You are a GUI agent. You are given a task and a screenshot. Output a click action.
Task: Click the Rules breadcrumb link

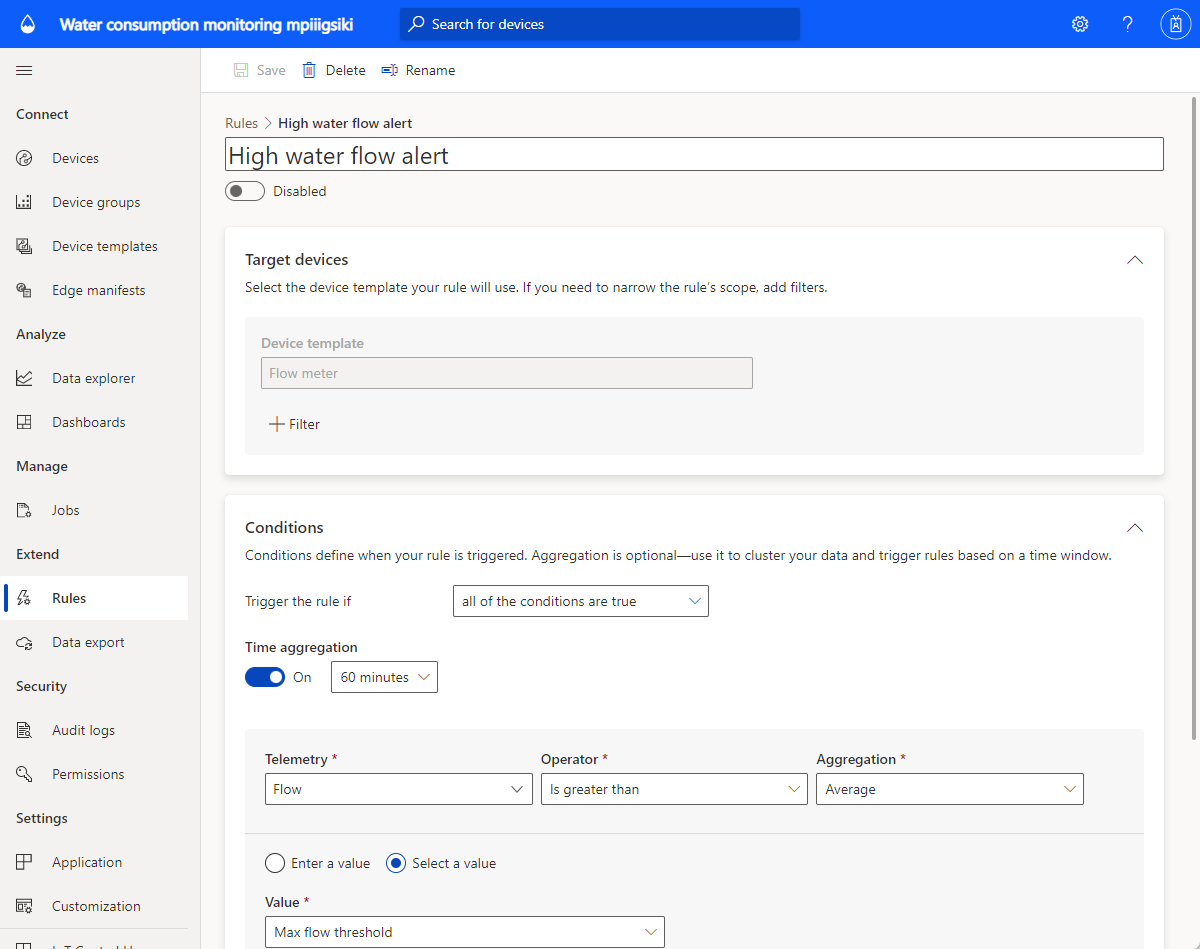[241, 123]
